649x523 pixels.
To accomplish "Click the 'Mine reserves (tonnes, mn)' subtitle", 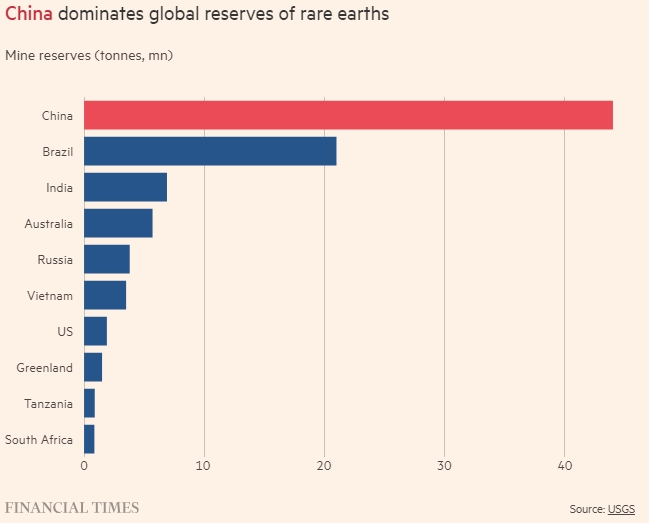I will coord(89,55).
